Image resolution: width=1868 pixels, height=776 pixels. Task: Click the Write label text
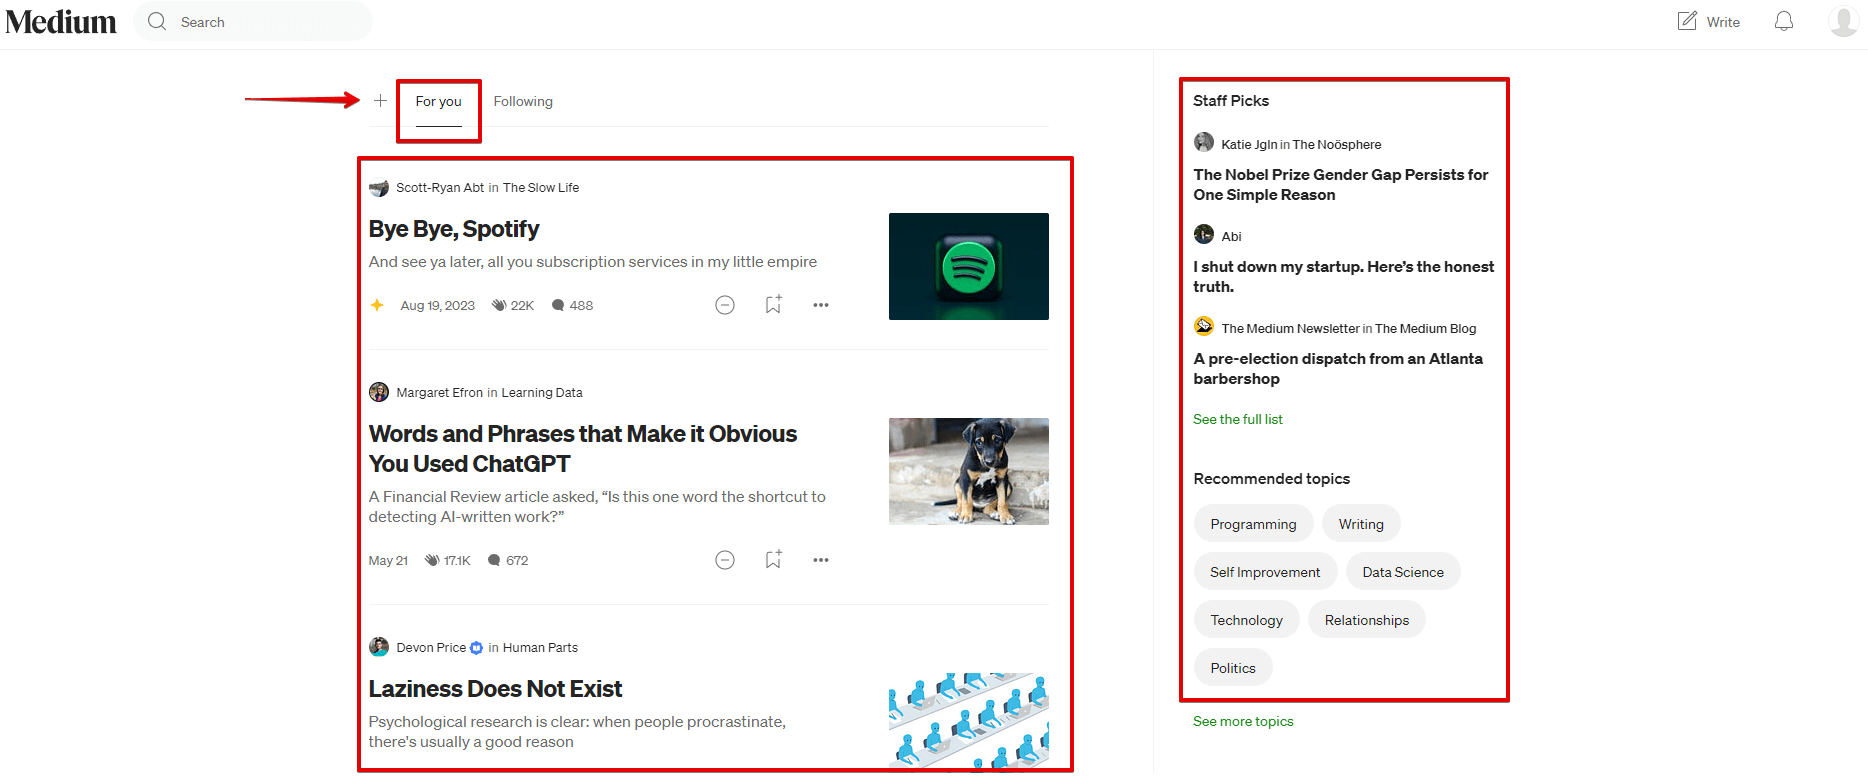tap(1723, 22)
